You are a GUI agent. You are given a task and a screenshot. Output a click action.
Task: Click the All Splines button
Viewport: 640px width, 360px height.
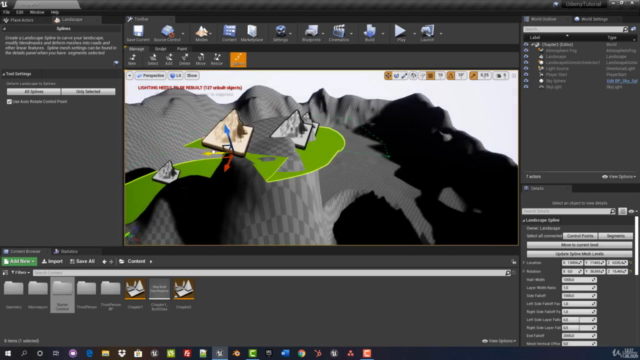33,92
